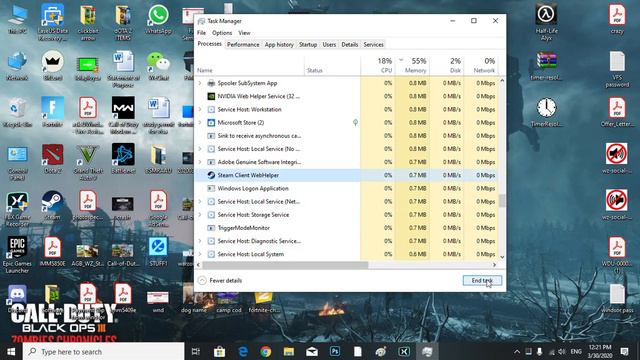
Task: Open Microsoft Store from the taskbar
Action: pyautogui.click(x=220, y=351)
